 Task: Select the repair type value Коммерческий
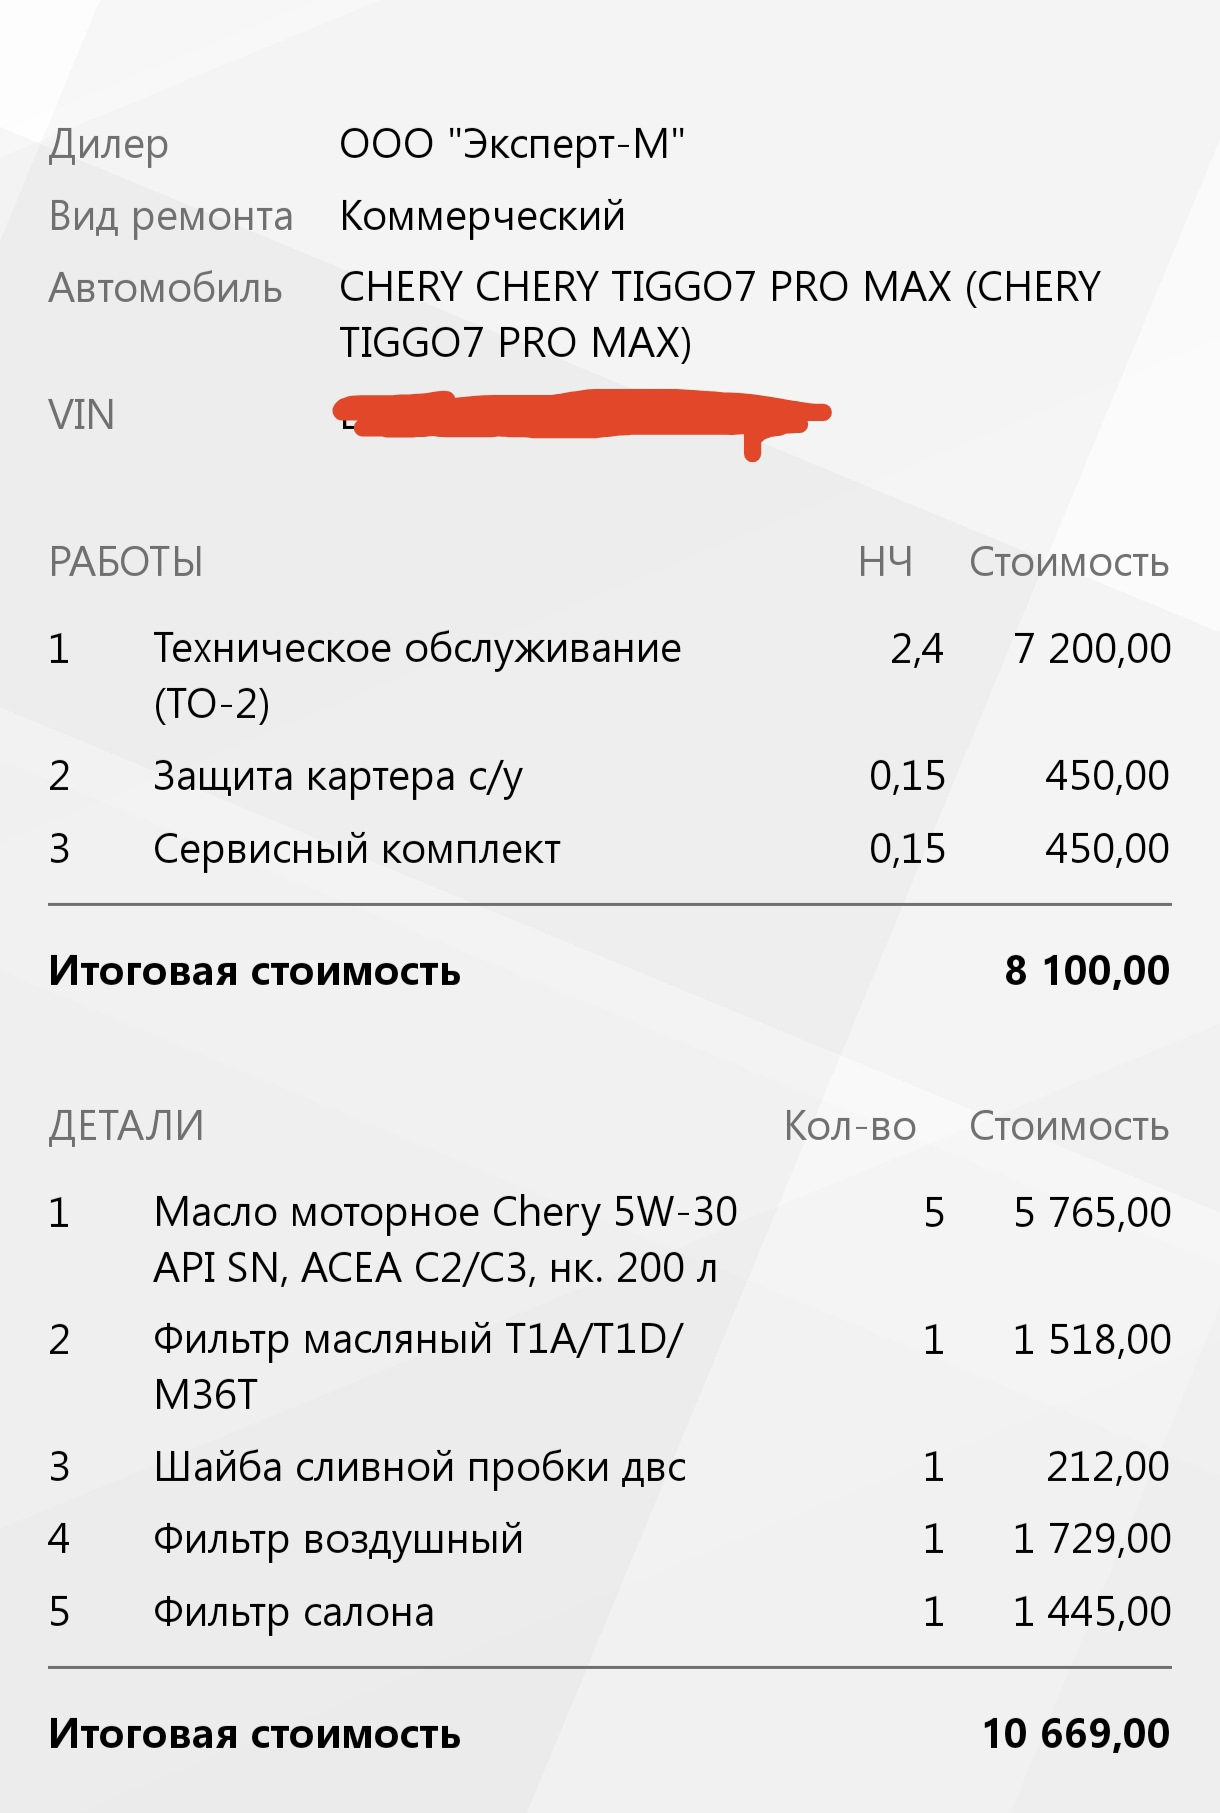coord(482,216)
